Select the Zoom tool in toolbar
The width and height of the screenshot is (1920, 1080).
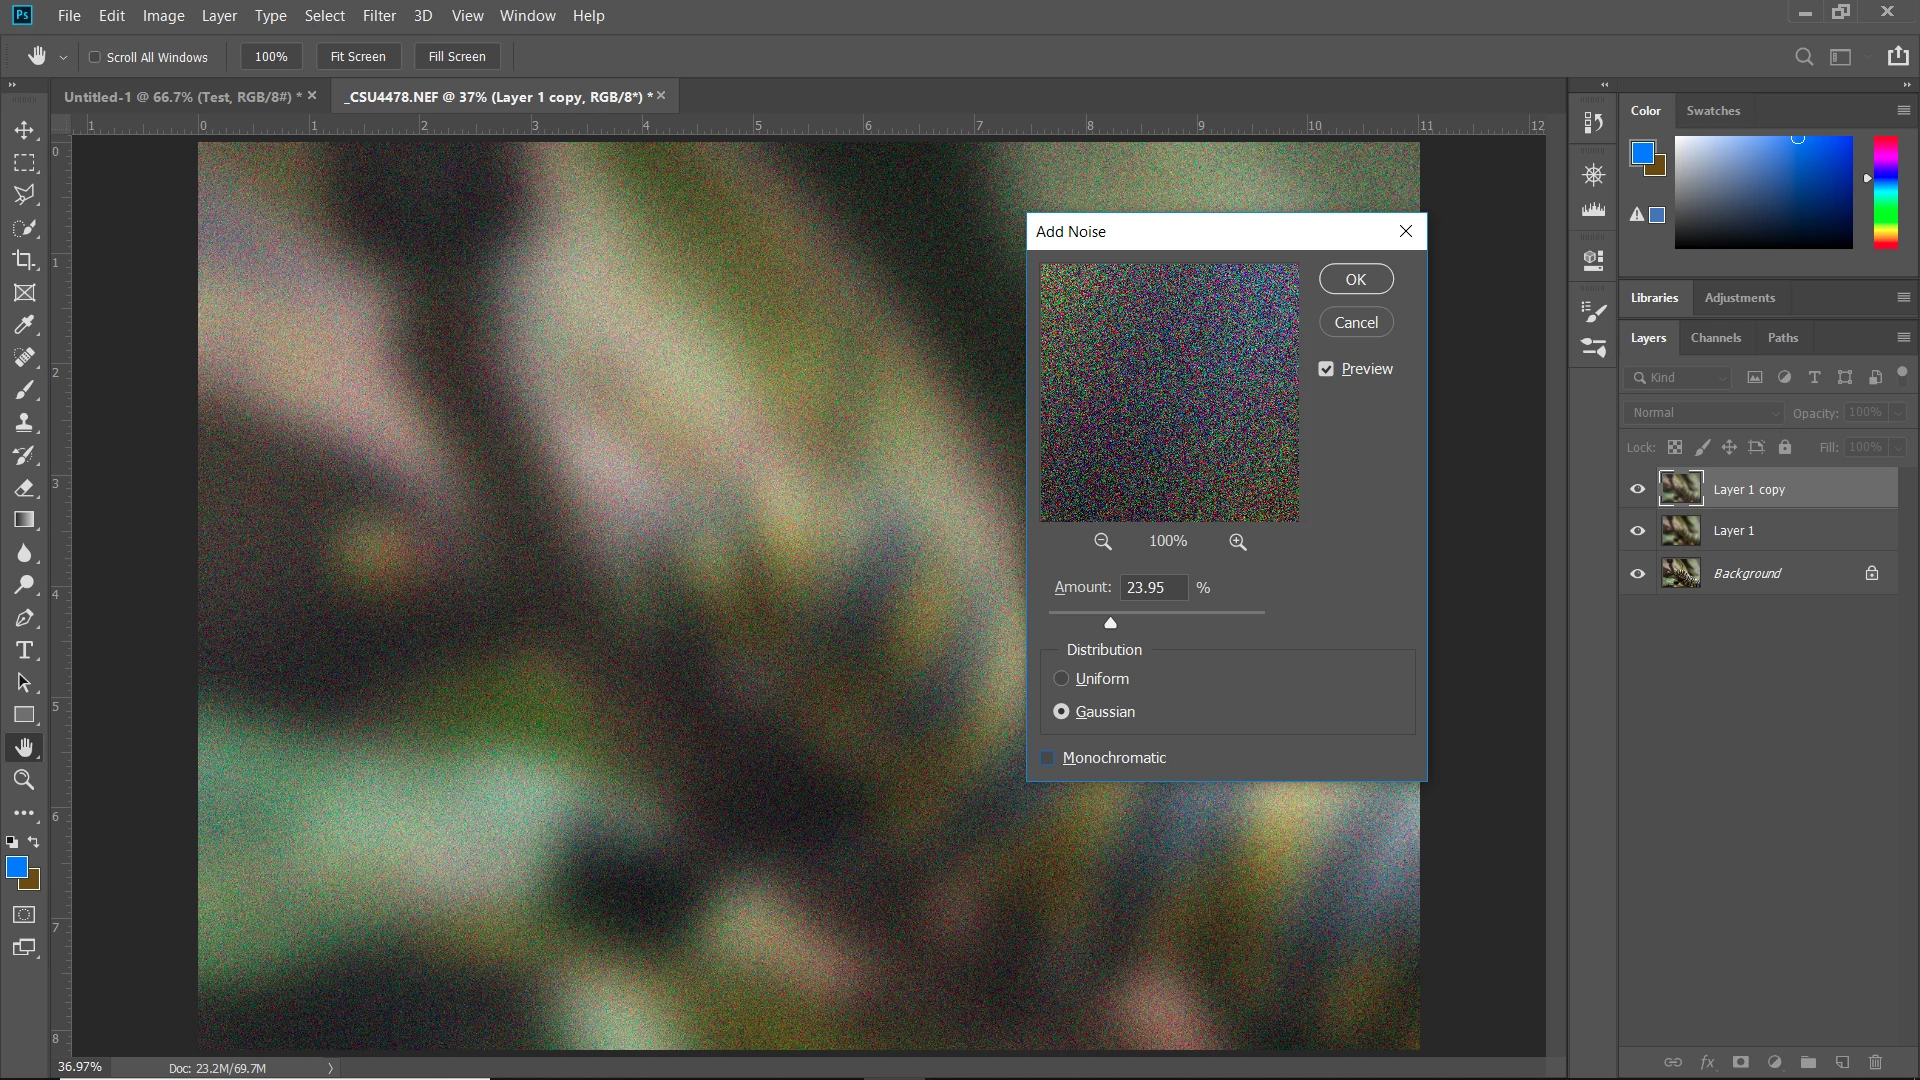click(24, 780)
